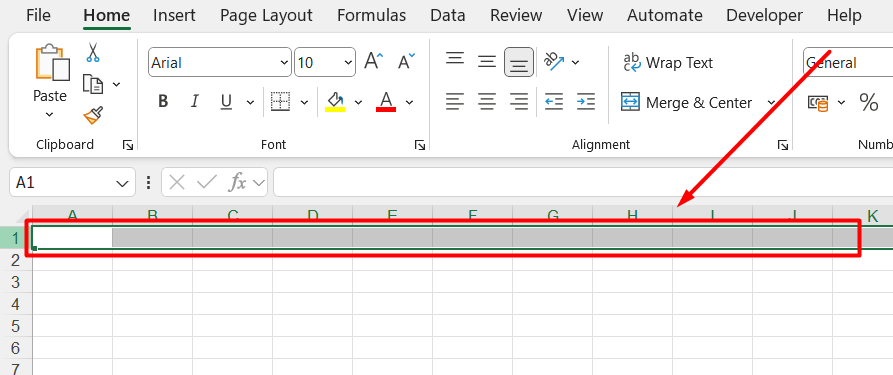Open Accounting format dropdown arrow
This screenshot has width=893, height=375.
click(842, 103)
